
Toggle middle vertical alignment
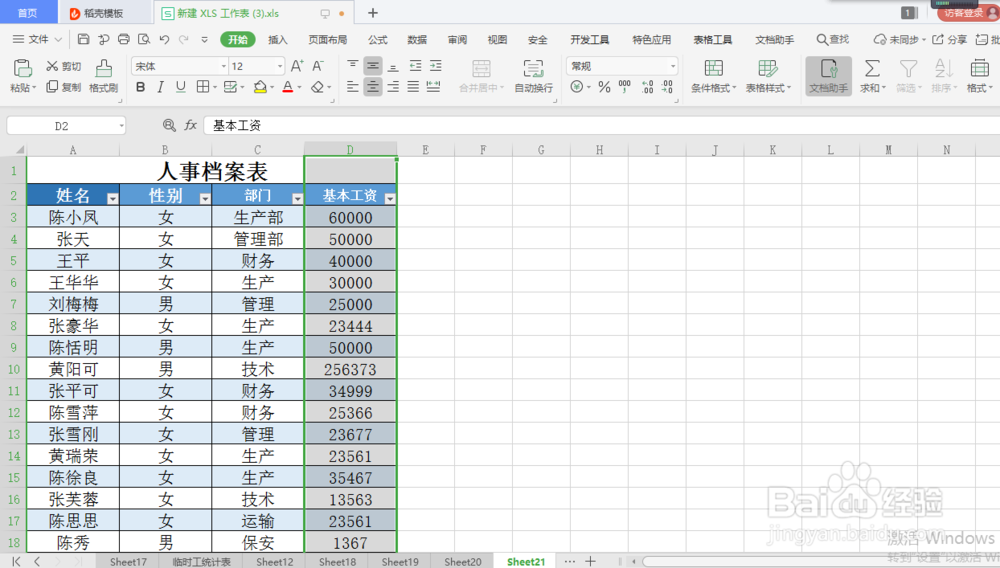pos(372,66)
